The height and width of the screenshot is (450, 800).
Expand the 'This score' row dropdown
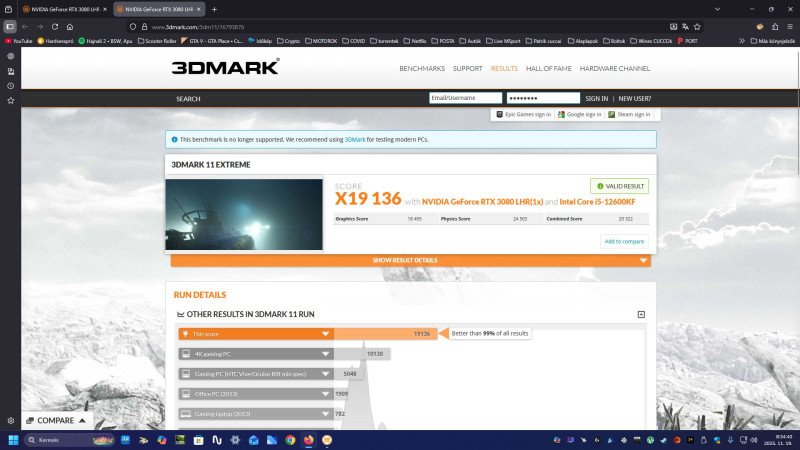pyautogui.click(x=325, y=334)
